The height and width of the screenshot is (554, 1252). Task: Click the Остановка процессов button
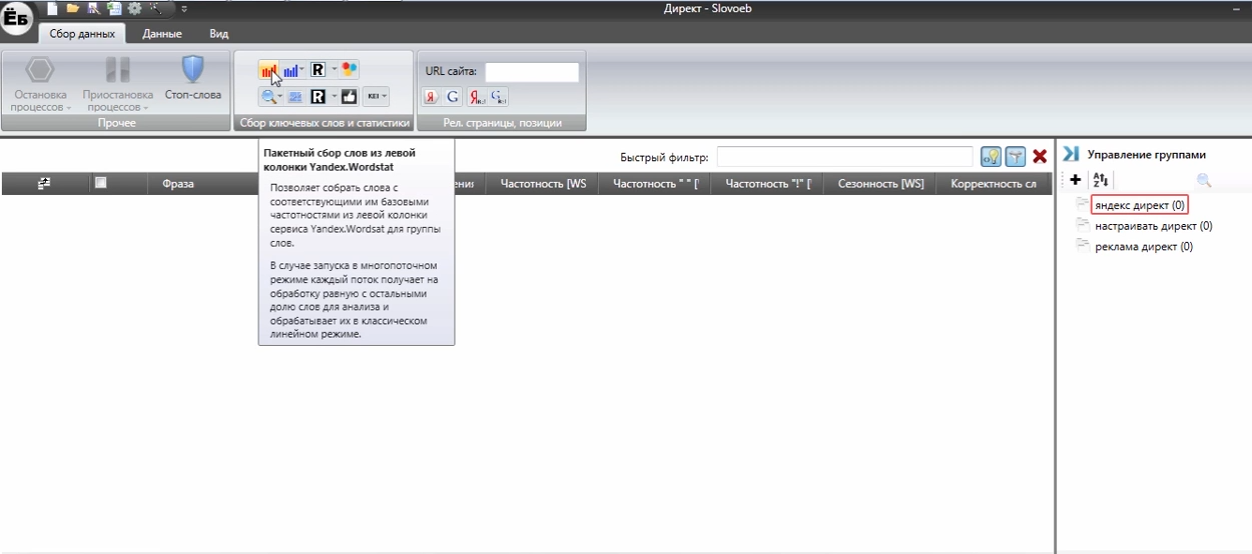(x=40, y=83)
